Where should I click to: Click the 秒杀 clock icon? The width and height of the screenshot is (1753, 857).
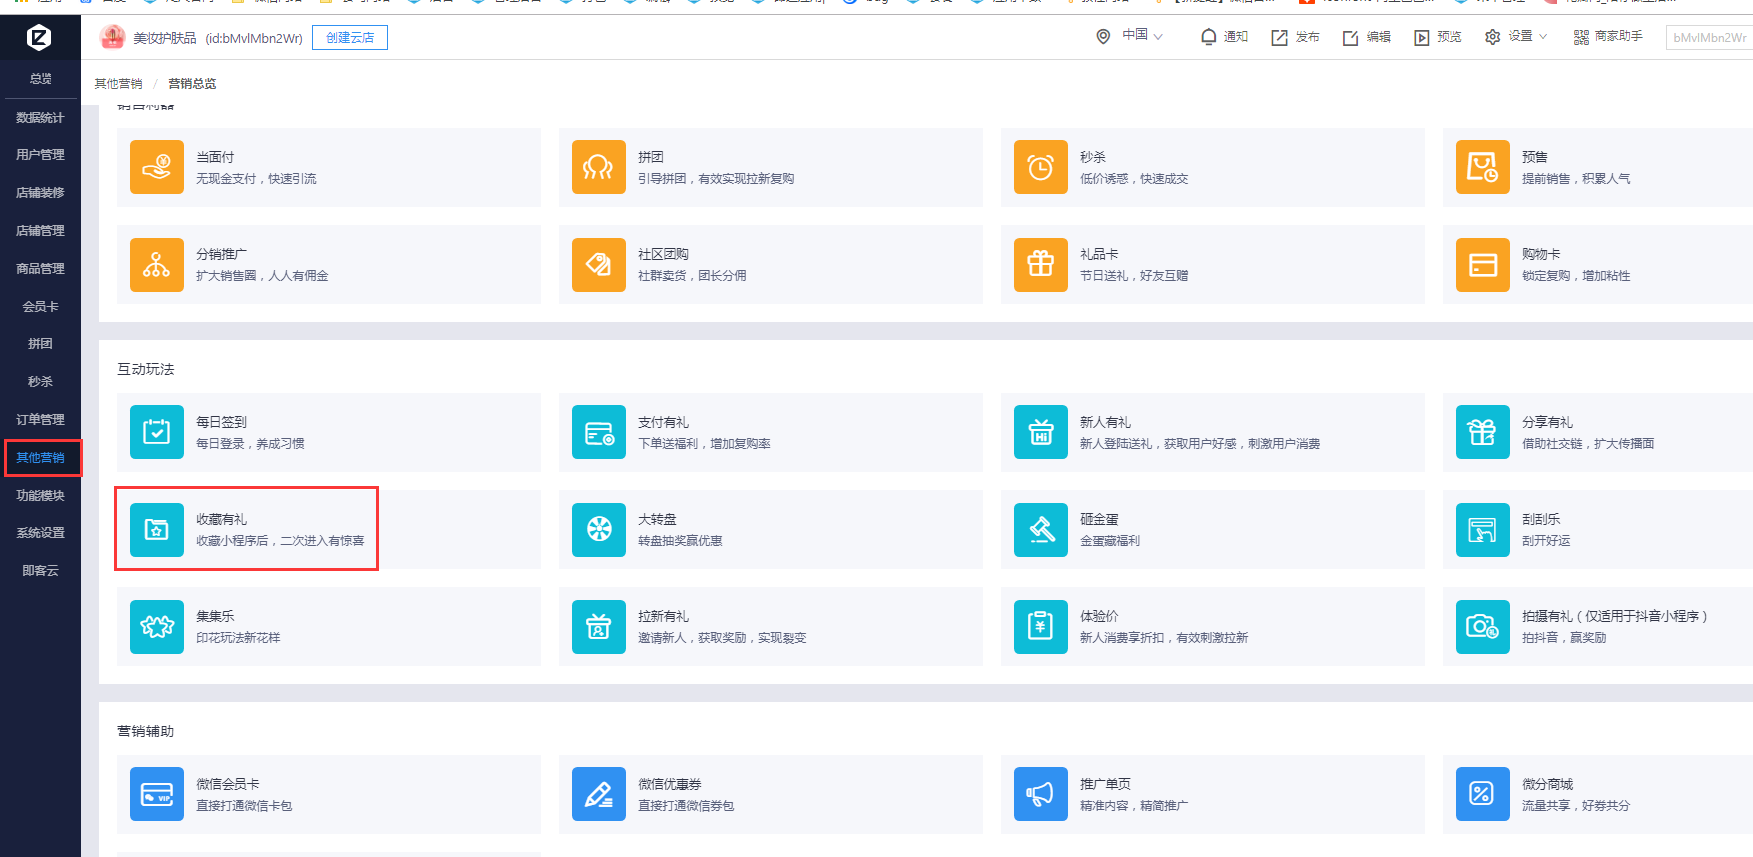point(1041,167)
